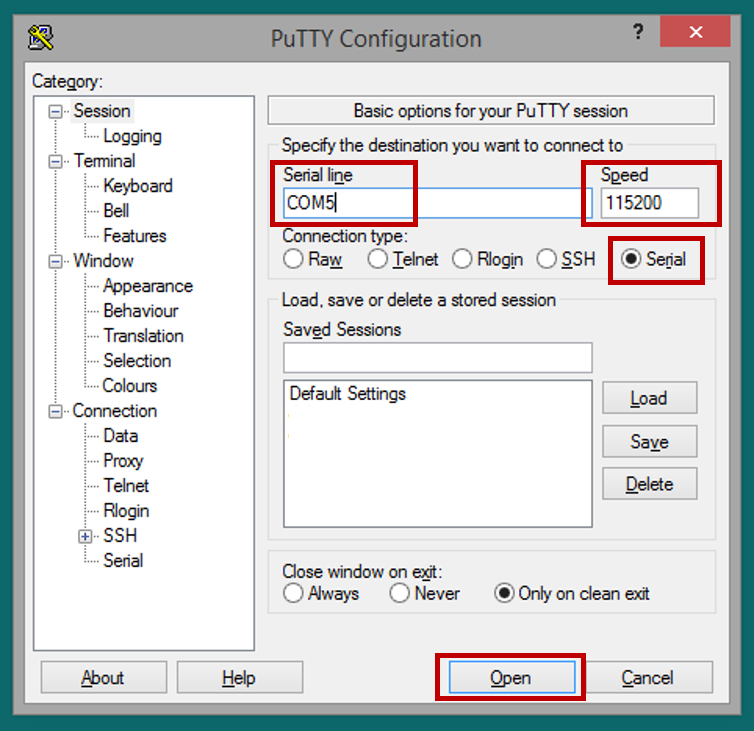Screen dimensions: 754x731
Task: Open the Session category
Action: [102, 111]
